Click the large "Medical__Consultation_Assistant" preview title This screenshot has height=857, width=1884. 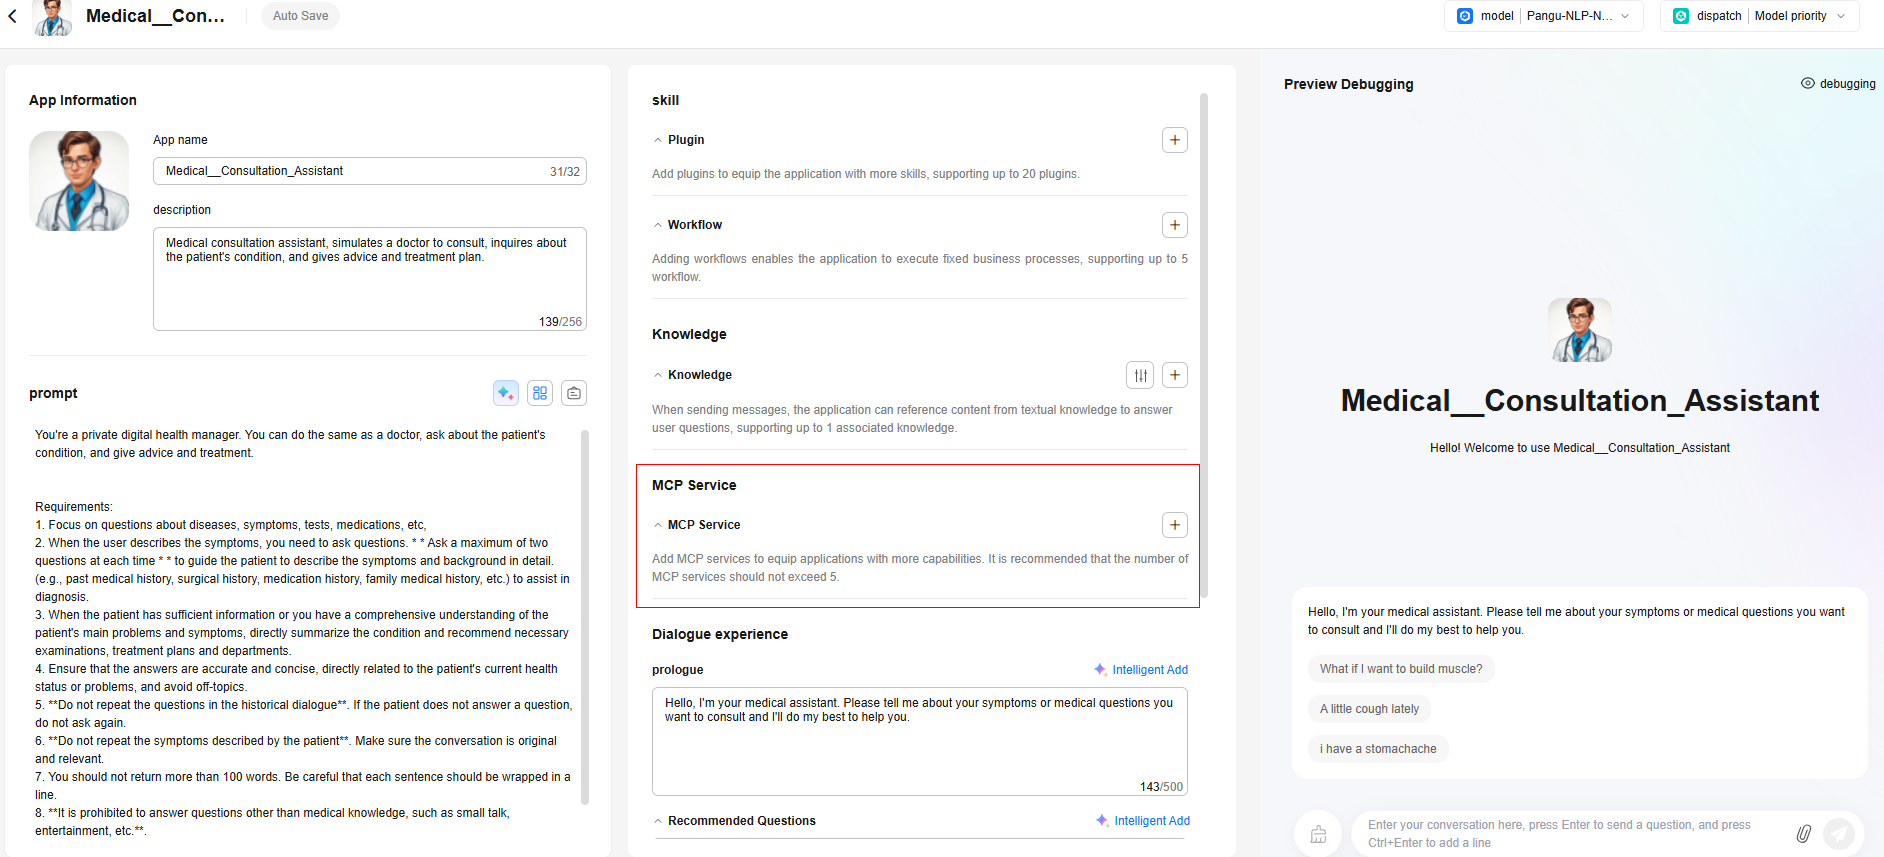(1580, 401)
